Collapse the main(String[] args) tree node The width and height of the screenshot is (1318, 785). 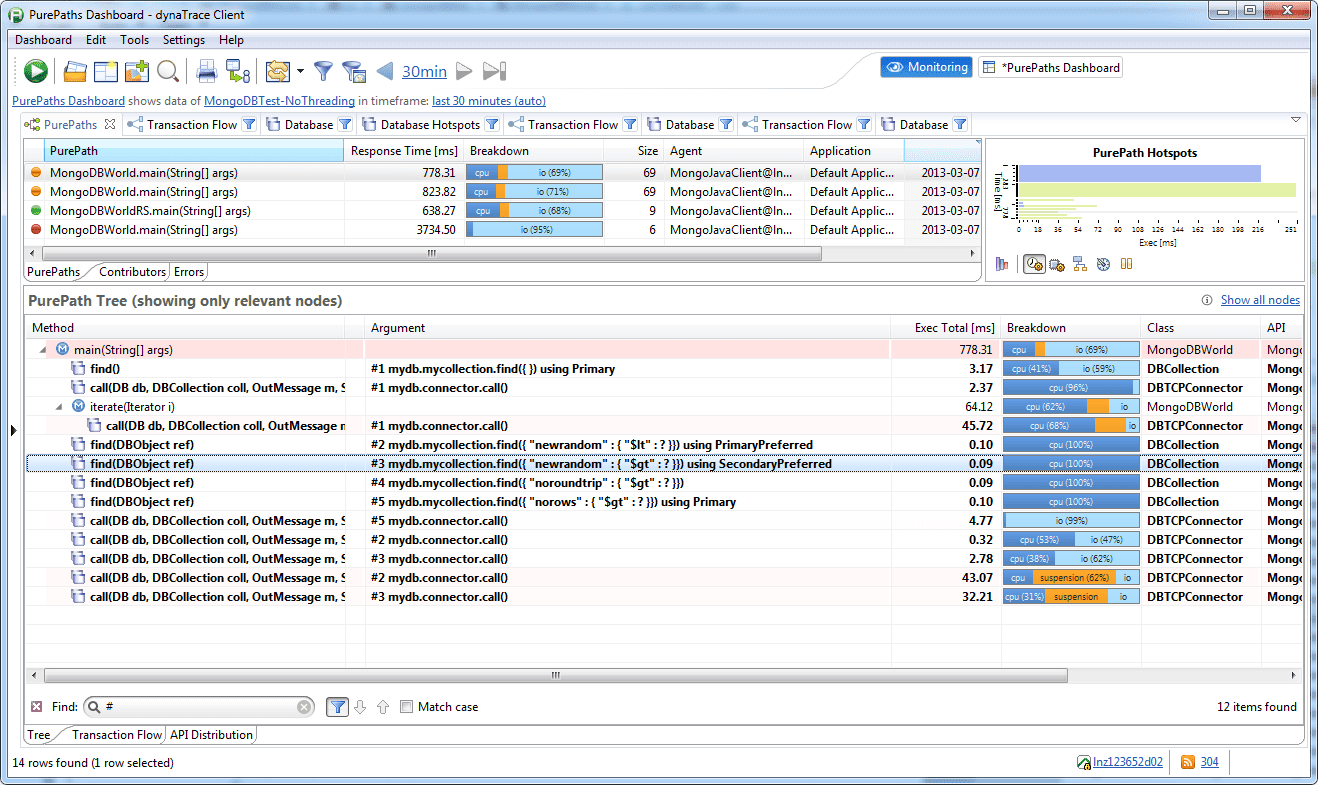tap(43, 350)
